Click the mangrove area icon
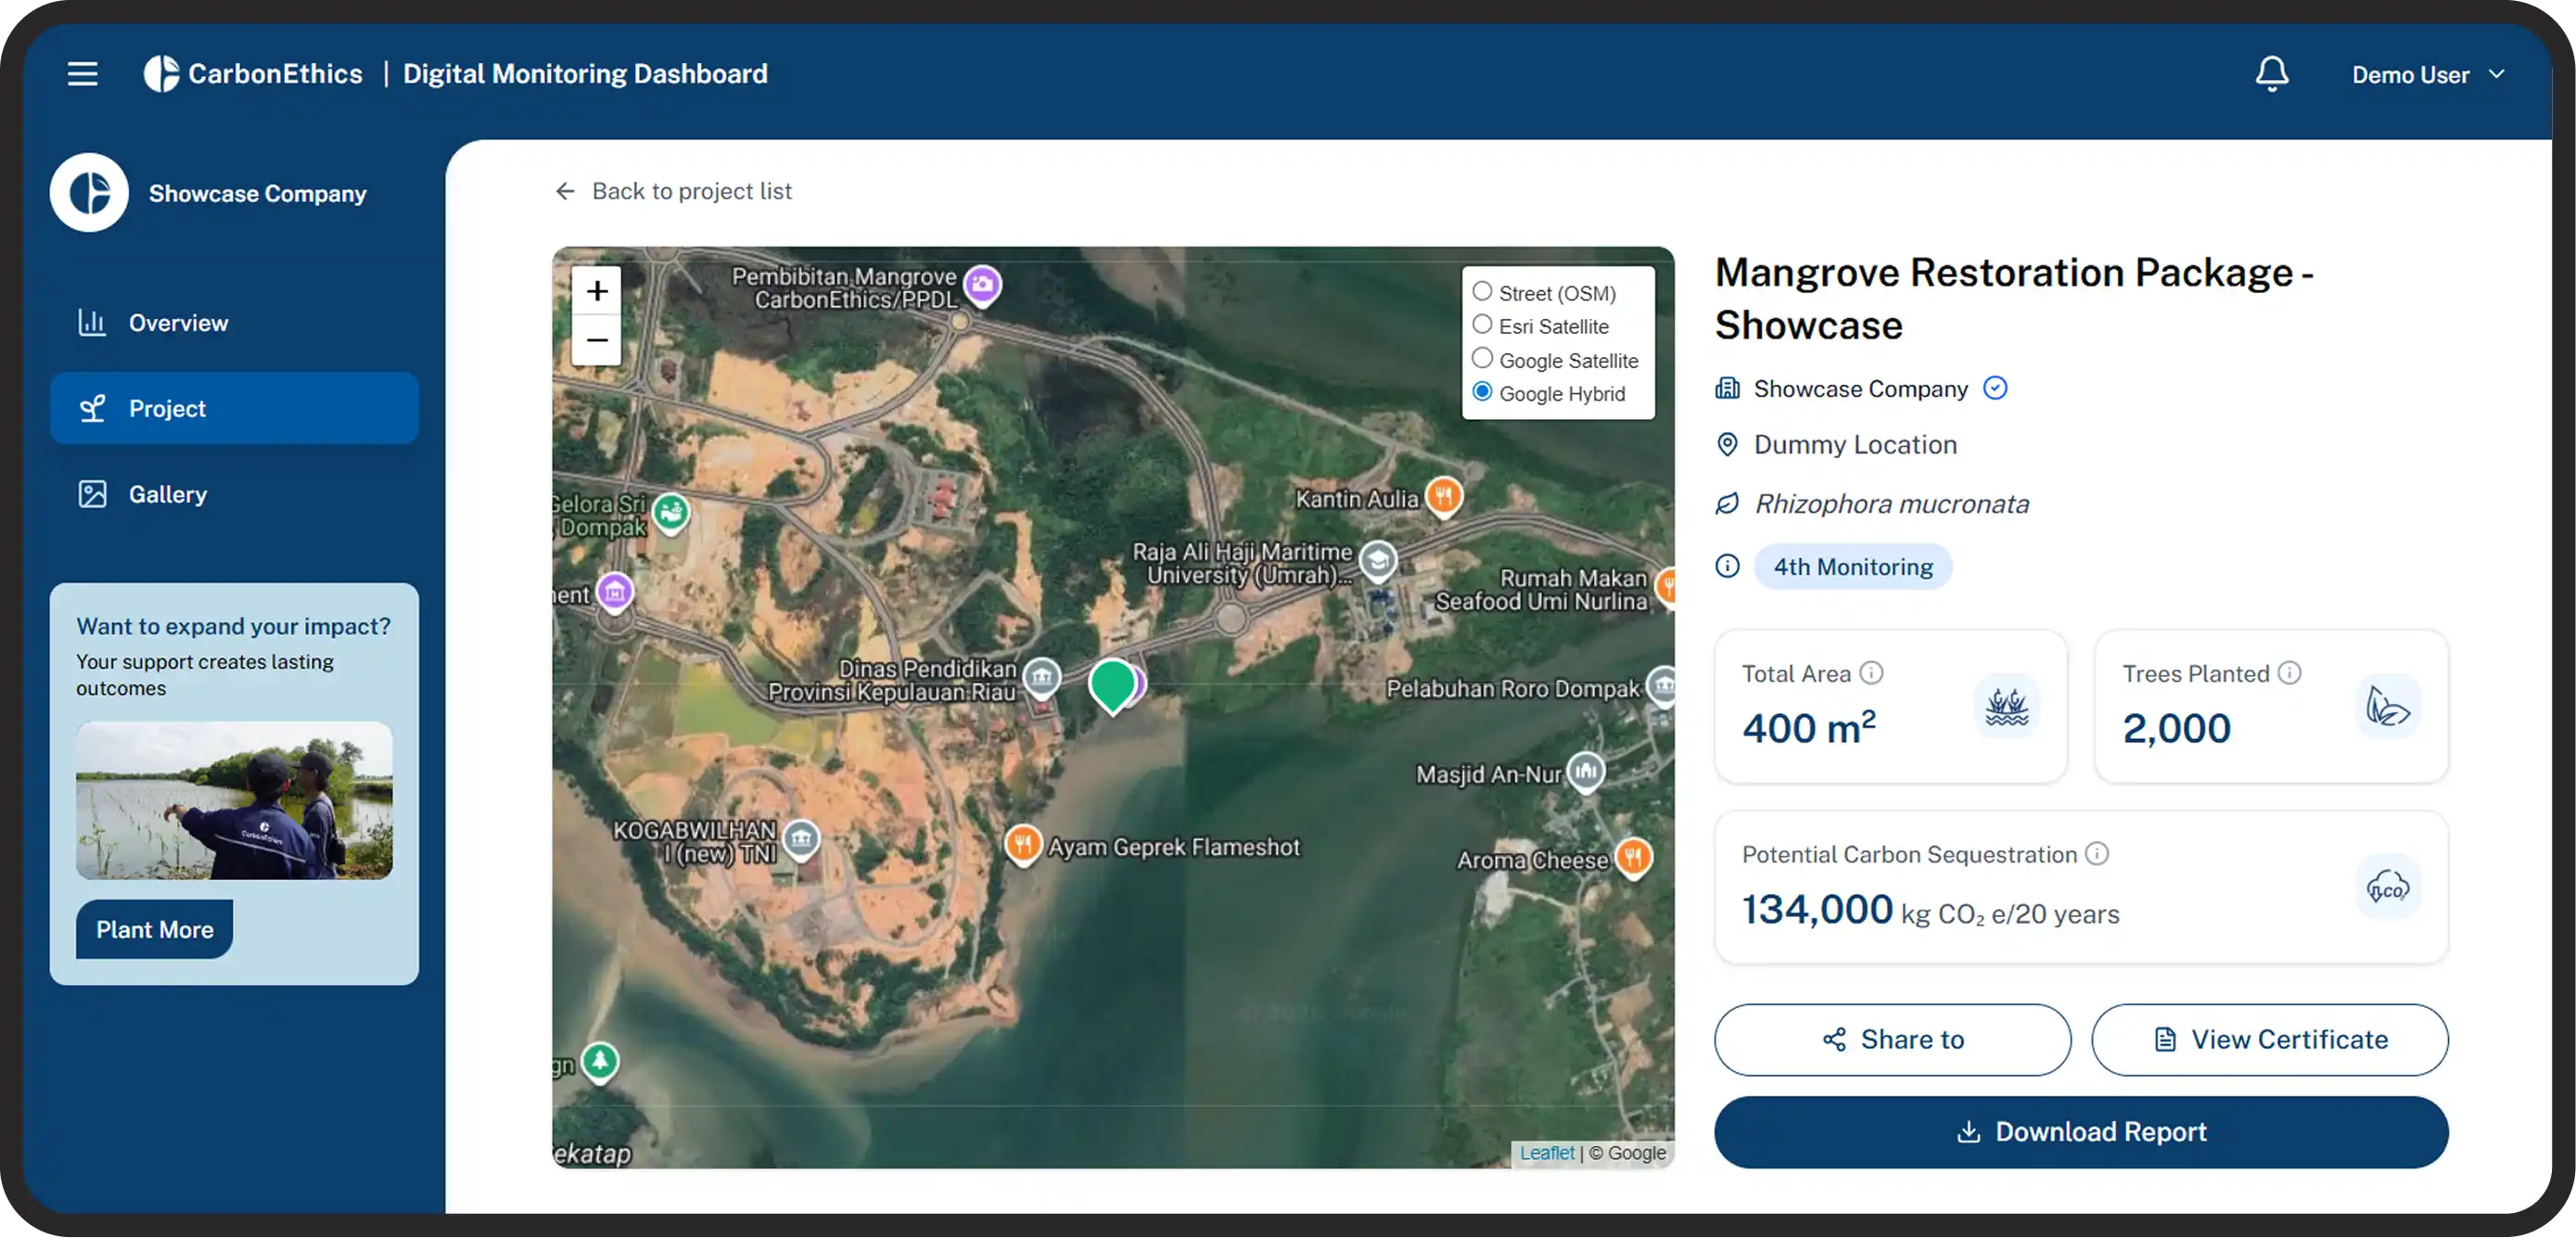2576x1238 pixels. 2006,707
